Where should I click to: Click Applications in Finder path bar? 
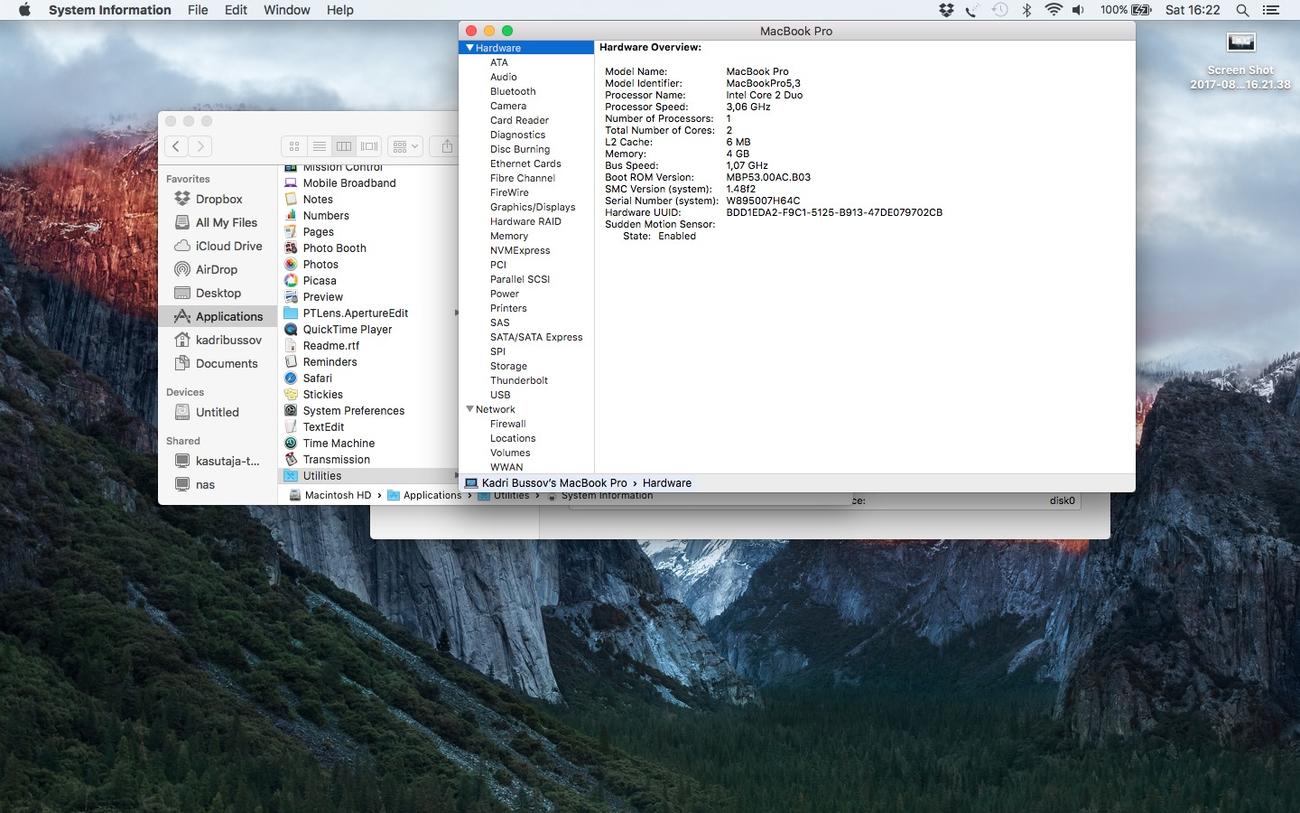coord(424,495)
